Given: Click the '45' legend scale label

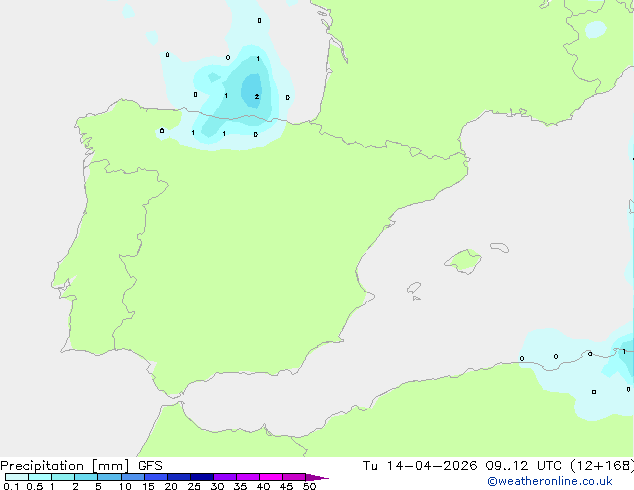Looking at the screenshot, I should coord(286,486).
